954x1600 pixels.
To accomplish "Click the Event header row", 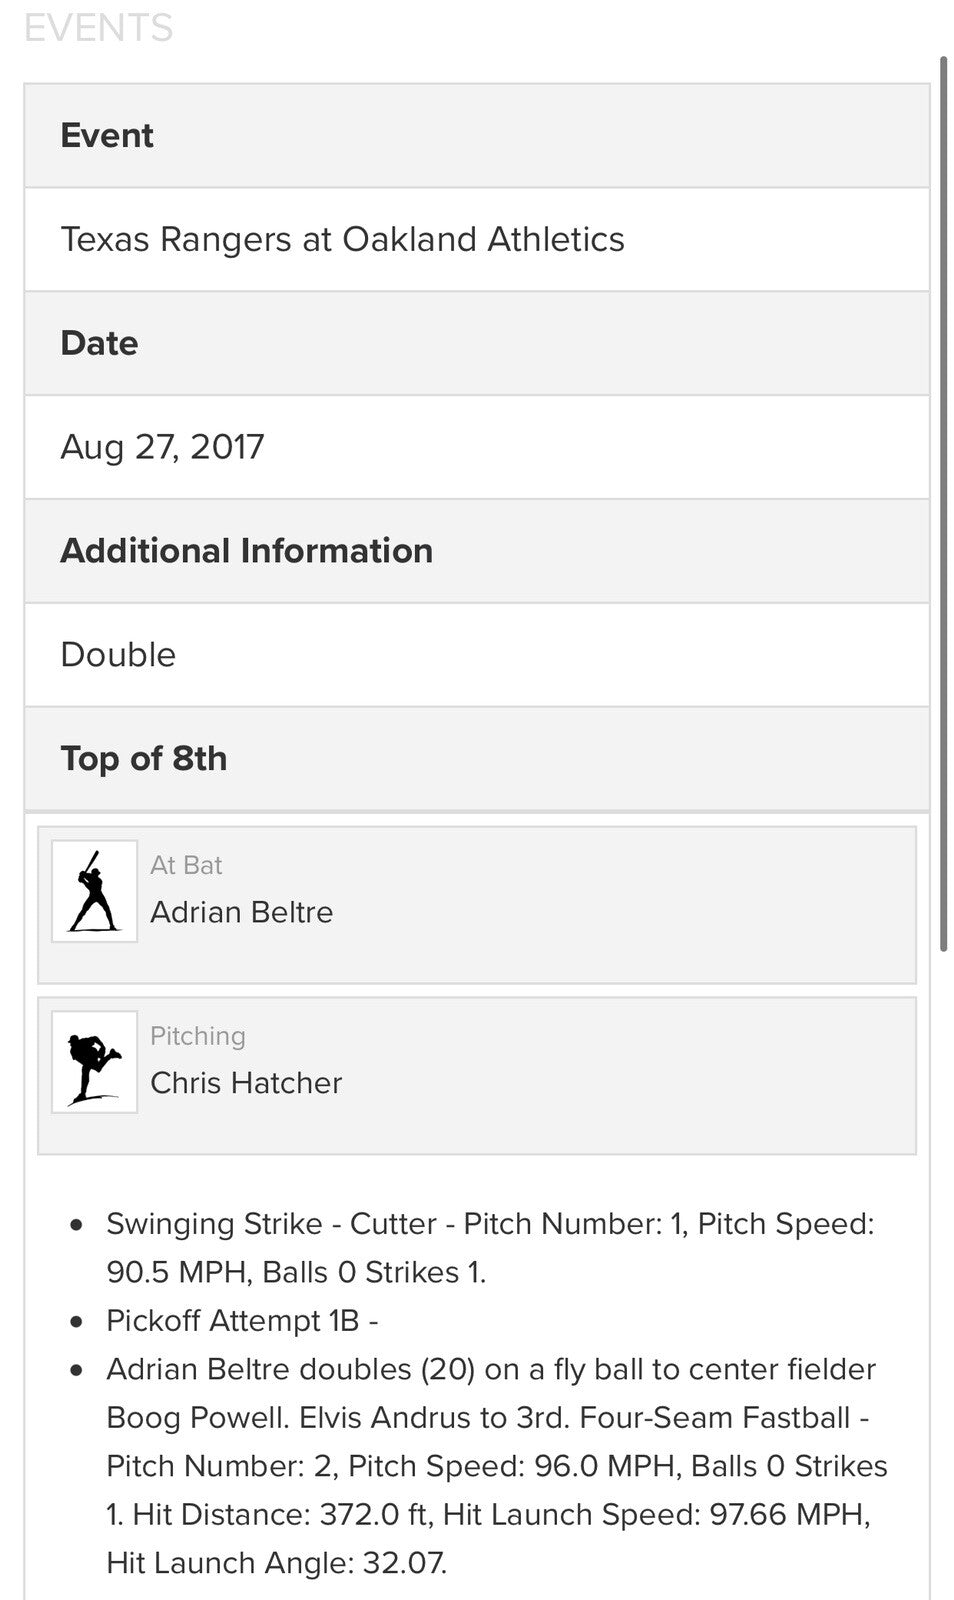I will (476, 136).
